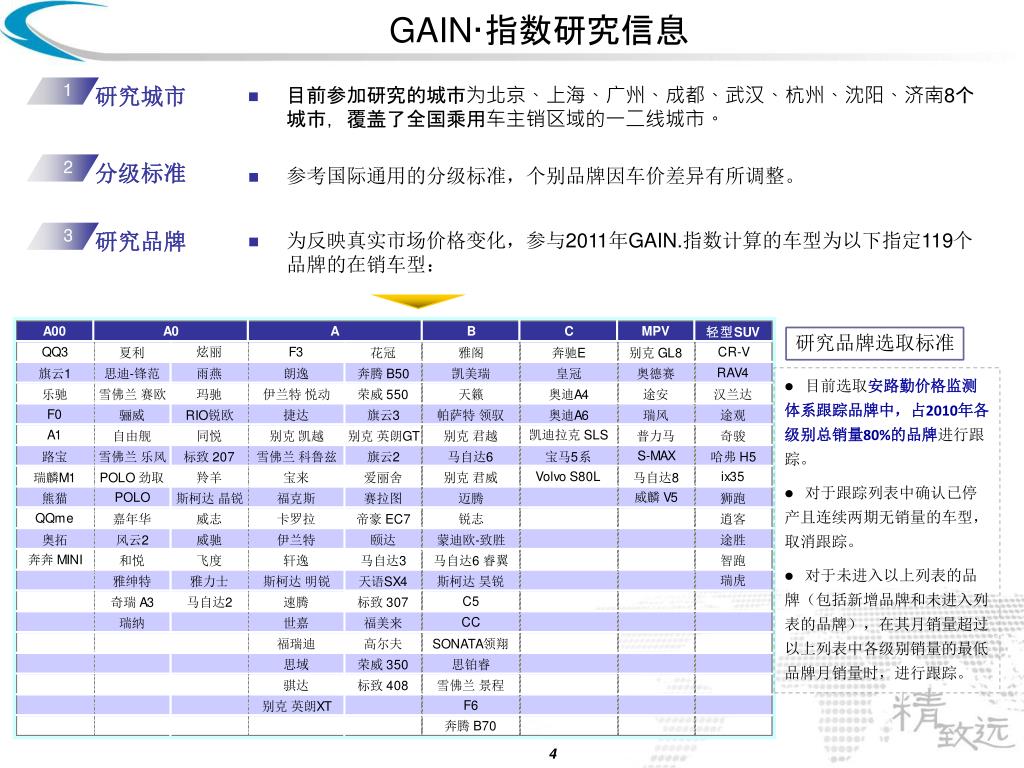1024x768 pixels.
Task: Select the 奔奔 MINI cell
Action: 55,560
